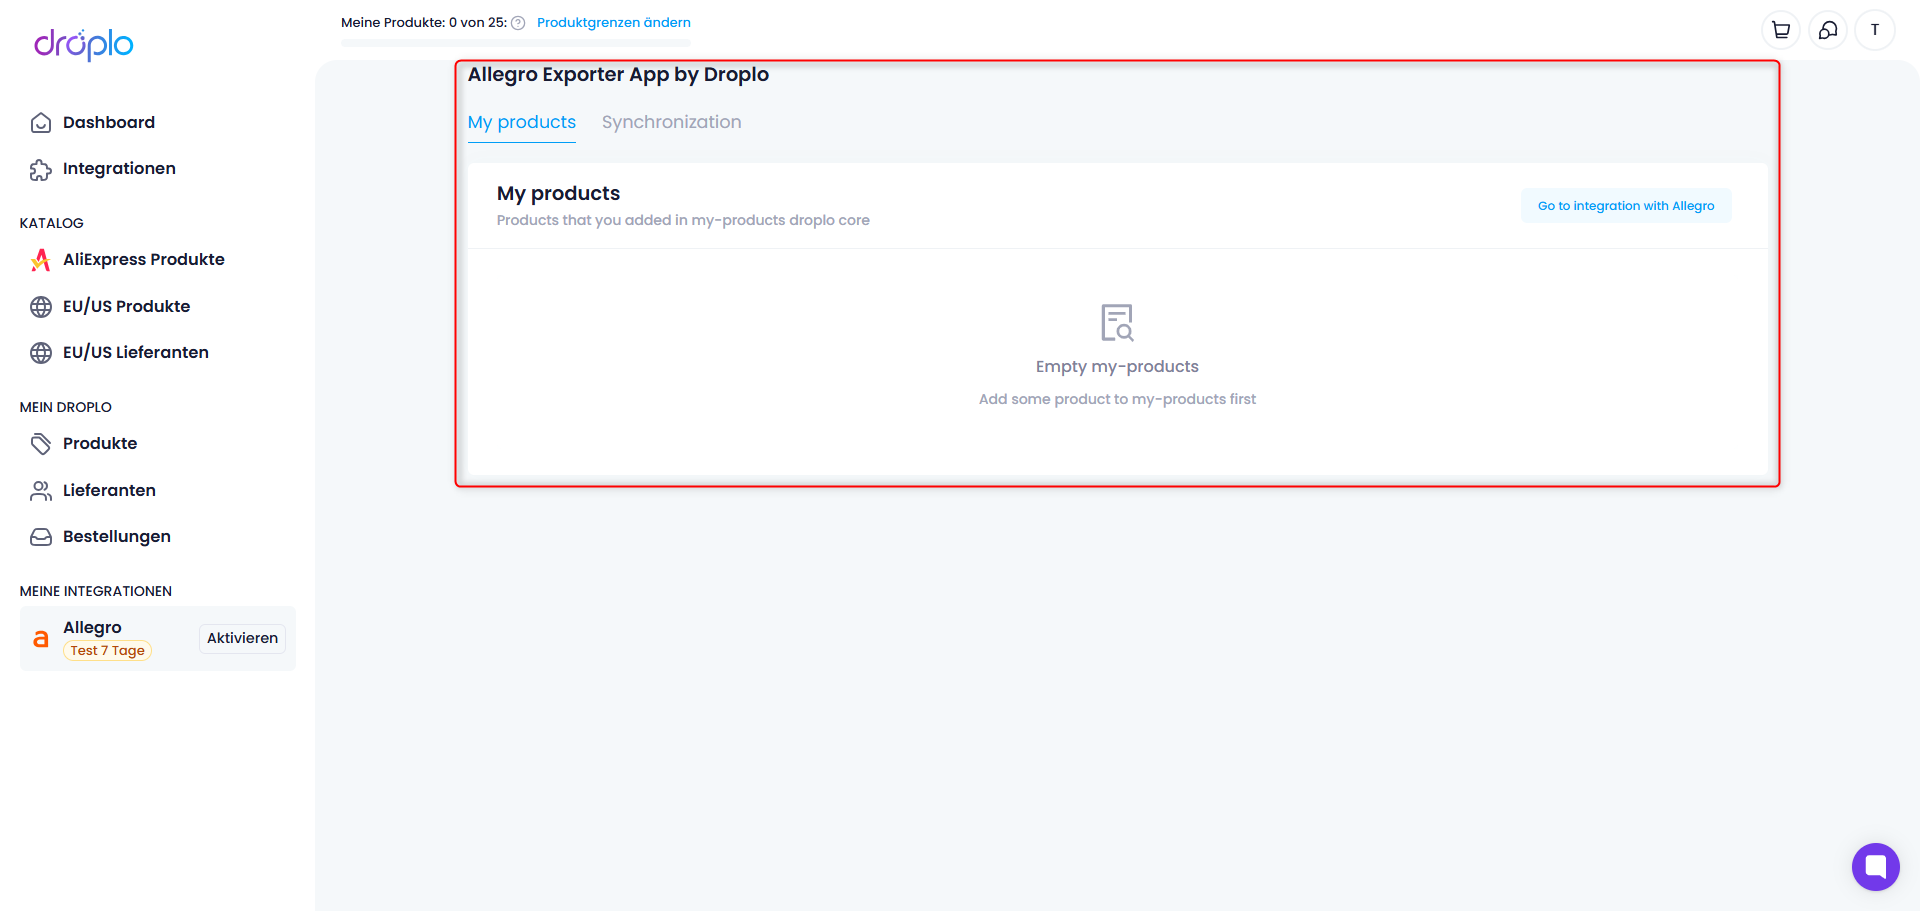The height and width of the screenshot is (911, 1920).
Task: Click Add some product to my-products first text
Action: pos(1117,399)
